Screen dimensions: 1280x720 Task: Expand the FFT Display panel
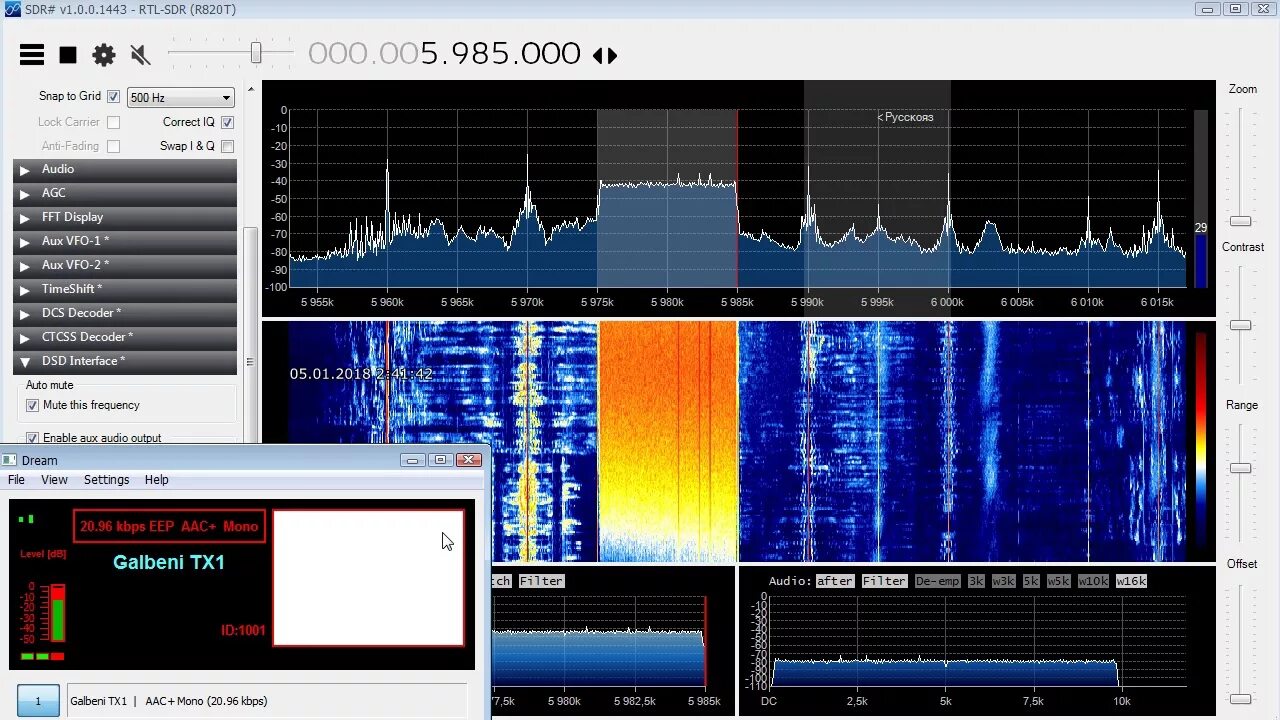(125, 217)
